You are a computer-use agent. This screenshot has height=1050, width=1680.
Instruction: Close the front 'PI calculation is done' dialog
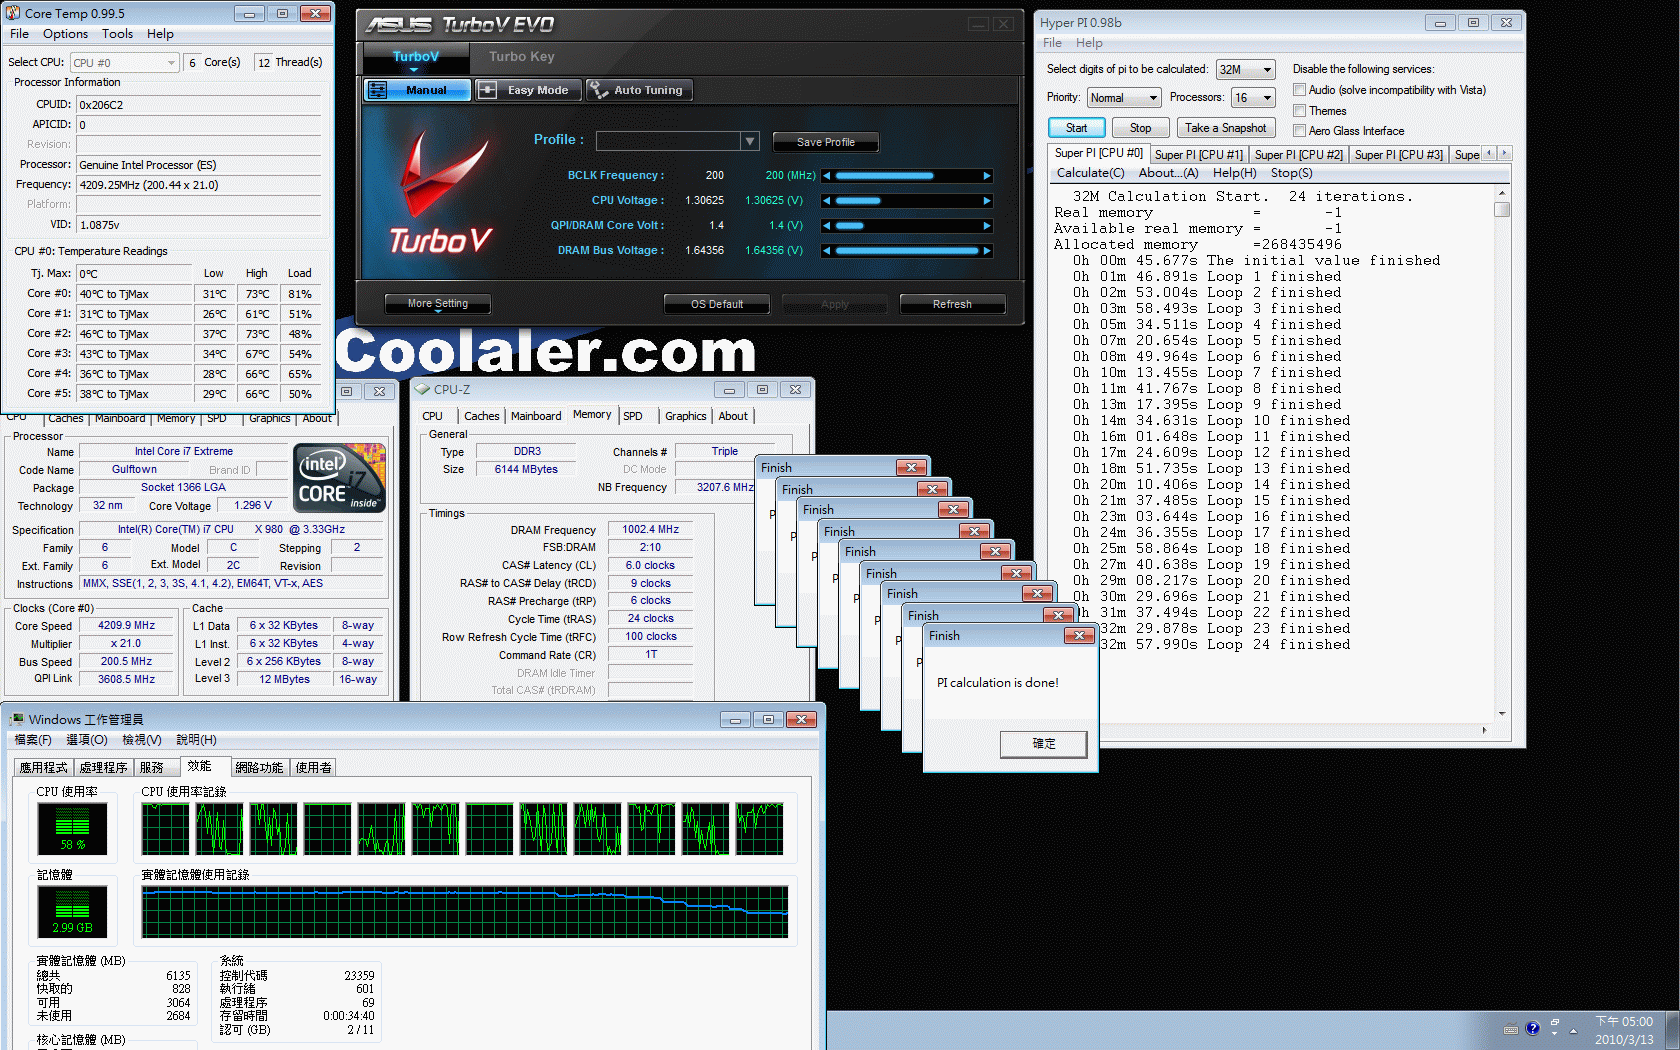click(x=1079, y=635)
